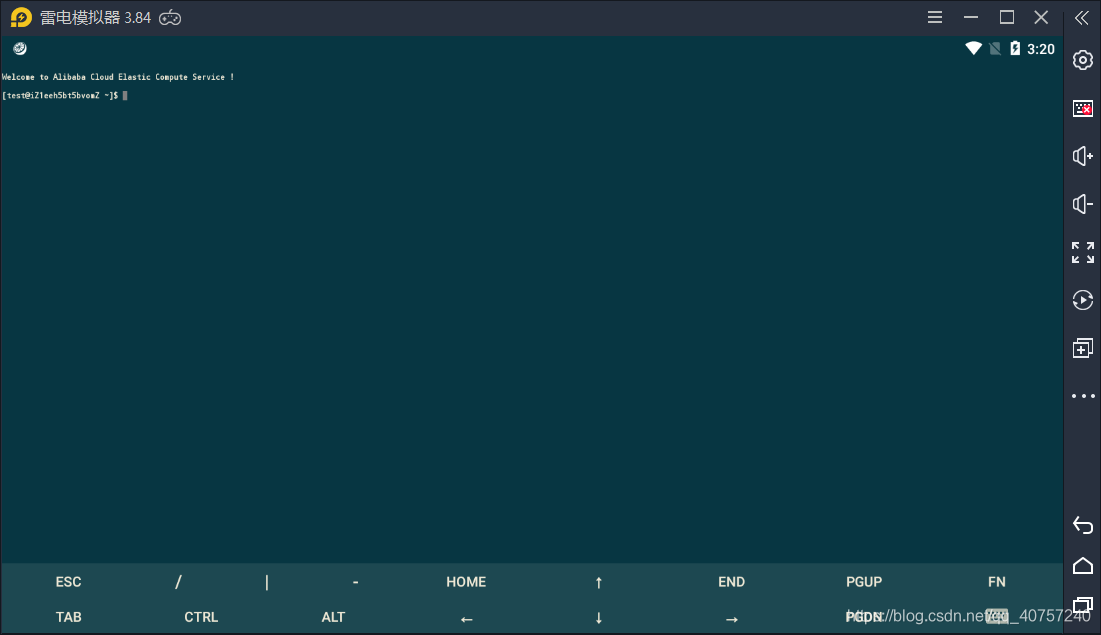This screenshot has width=1101, height=635.
Task: Open the hamburger menu in the title bar
Action: pyautogui.click(x=935, y=17)
